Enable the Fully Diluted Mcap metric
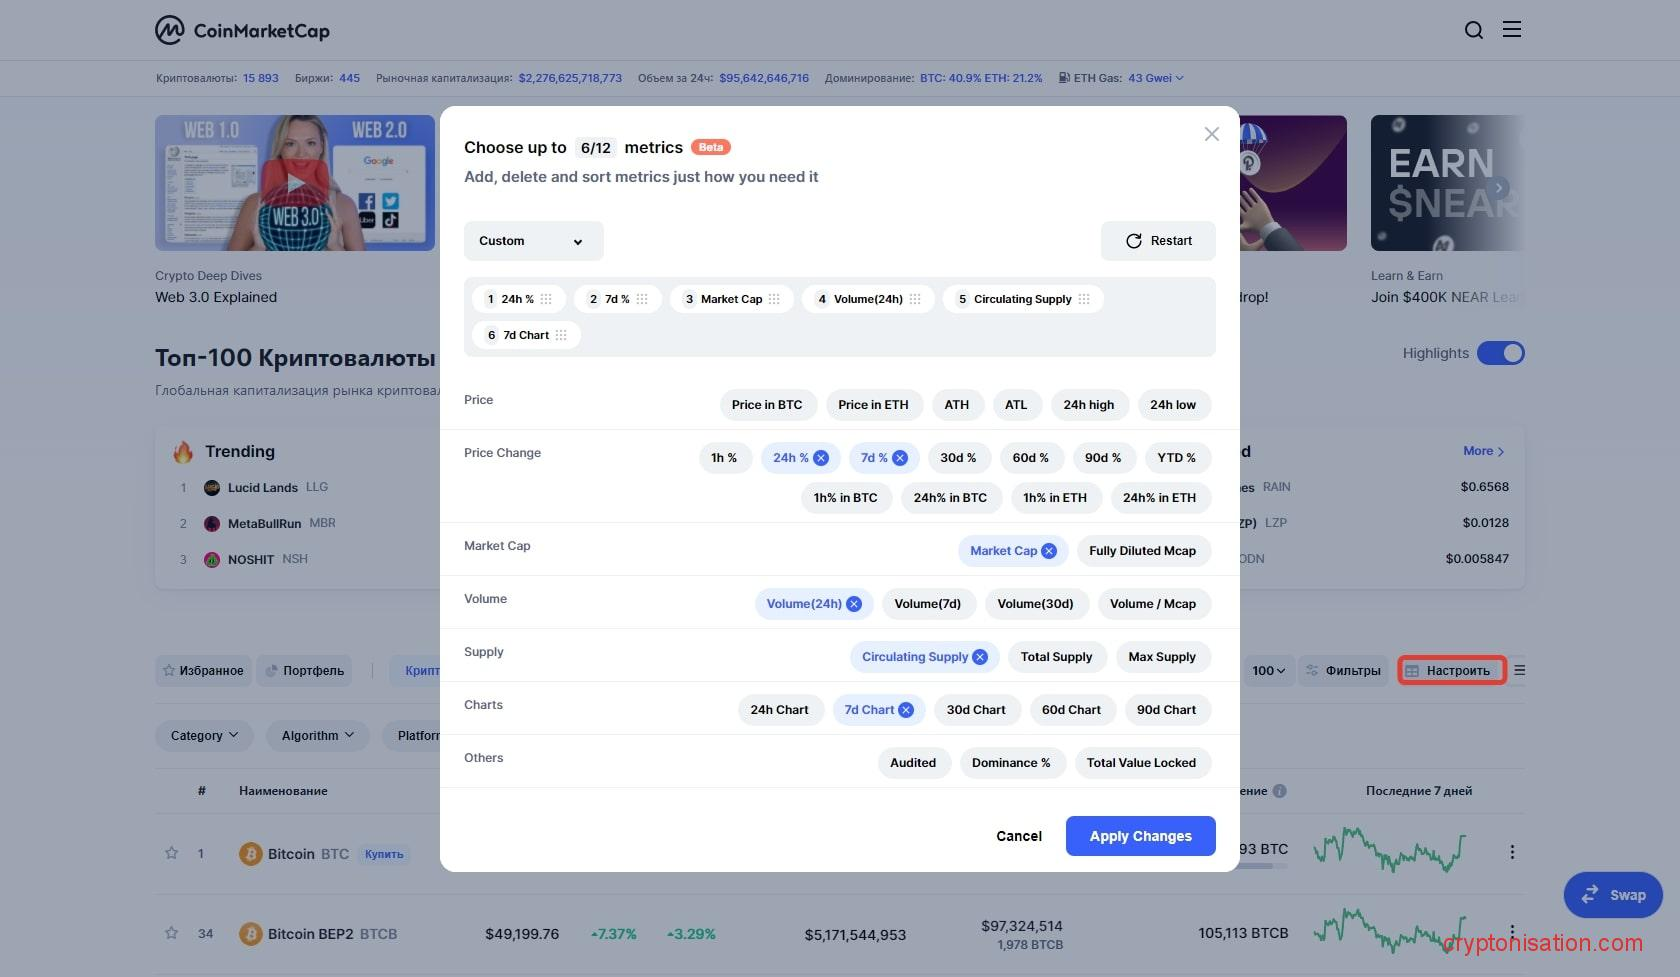The image size is (1680, 977). coord(1142,551)
